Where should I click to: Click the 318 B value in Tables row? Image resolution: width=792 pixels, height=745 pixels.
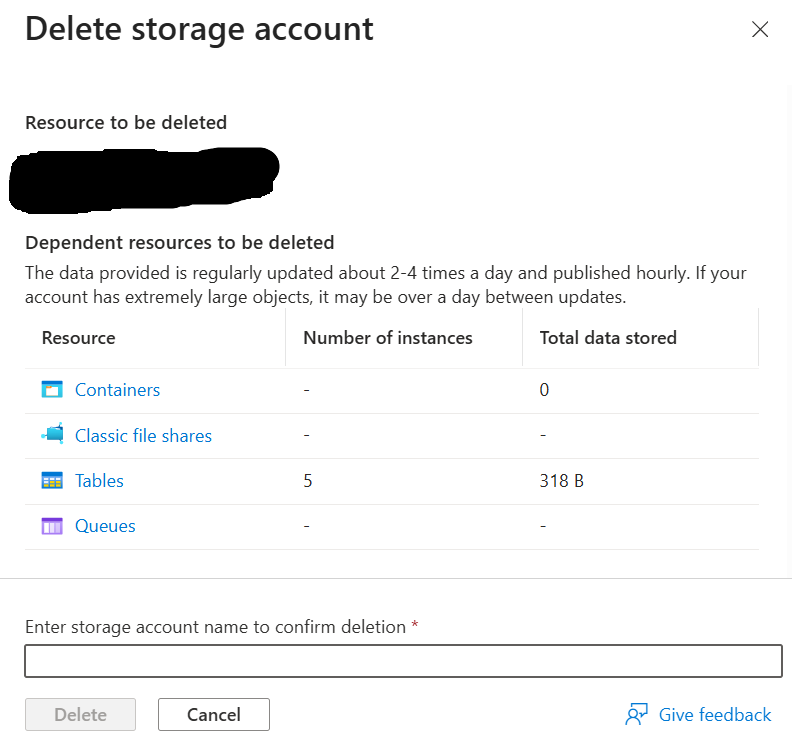point(562,481)
